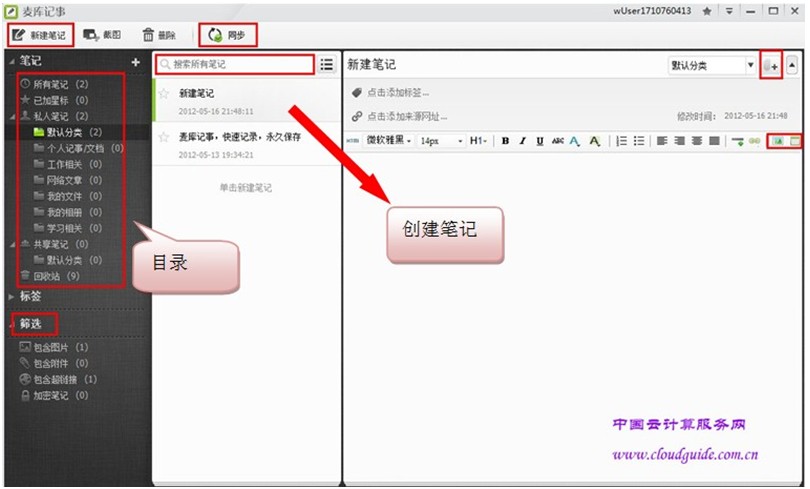Filter notes by 包含图片 (1)

54,347
